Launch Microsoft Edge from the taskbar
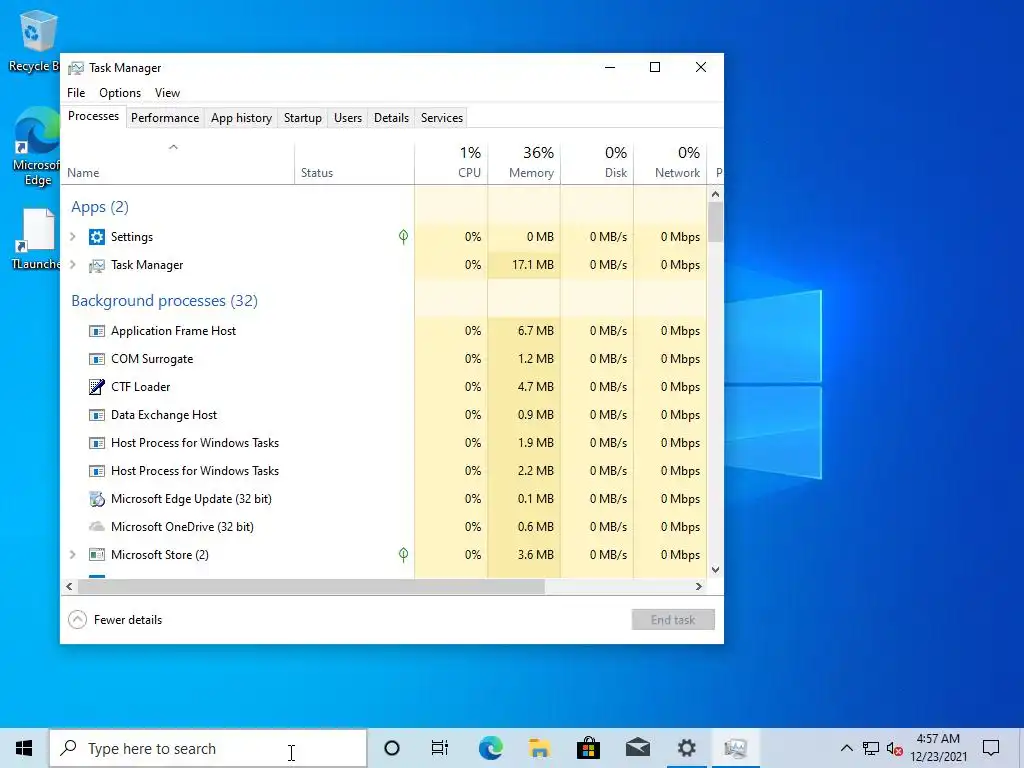 click(490, 748)
